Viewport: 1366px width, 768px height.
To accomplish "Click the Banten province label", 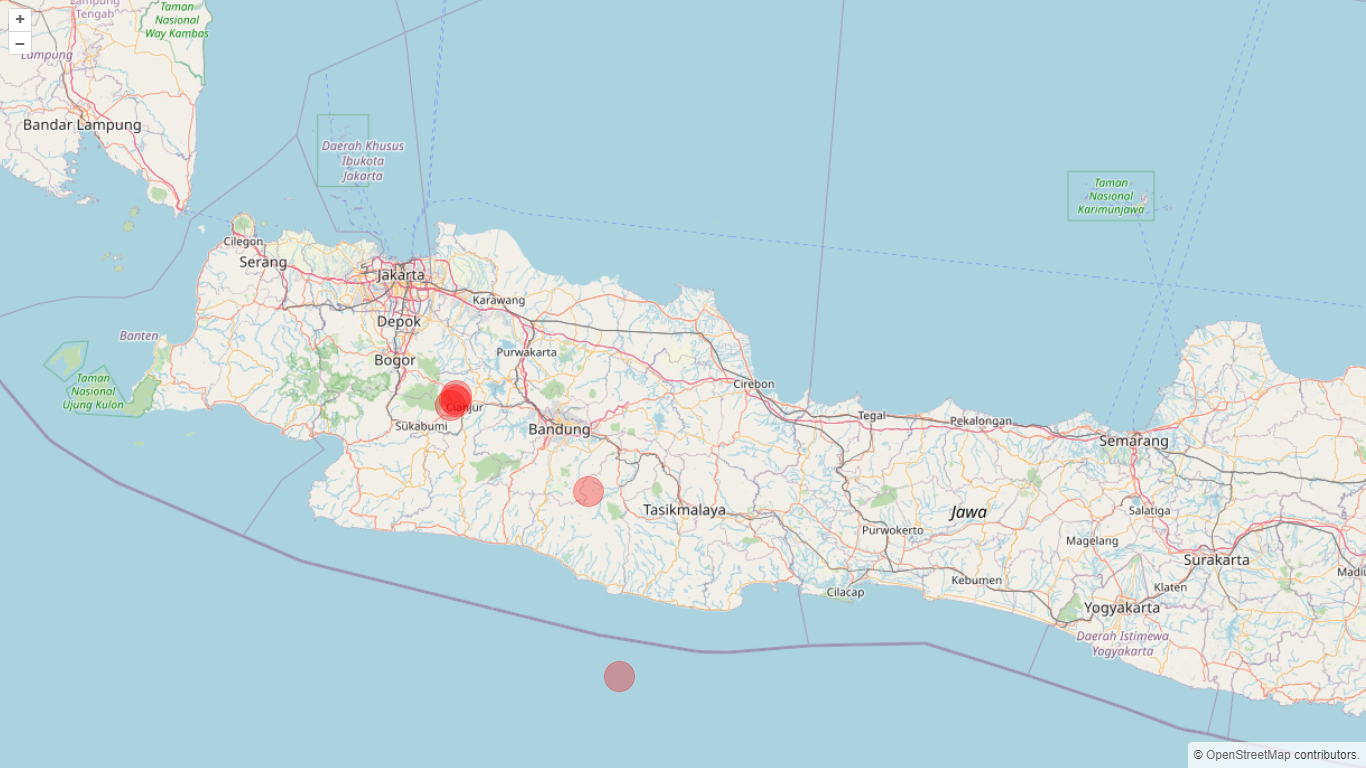I will [139, 335].
